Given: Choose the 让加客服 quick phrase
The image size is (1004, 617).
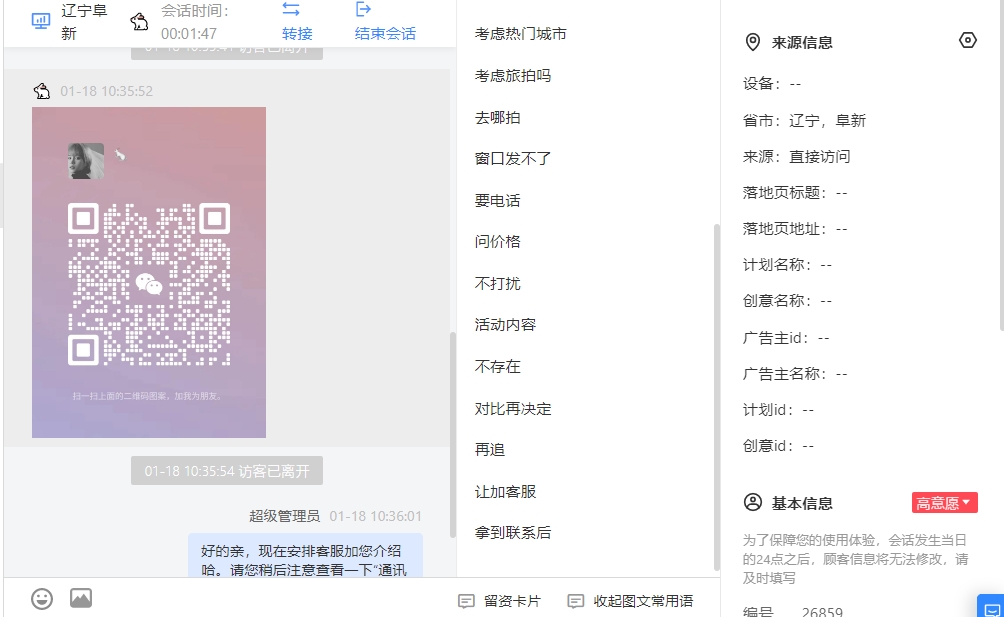Looking at the screenshot, I should (x=505, y=492).
